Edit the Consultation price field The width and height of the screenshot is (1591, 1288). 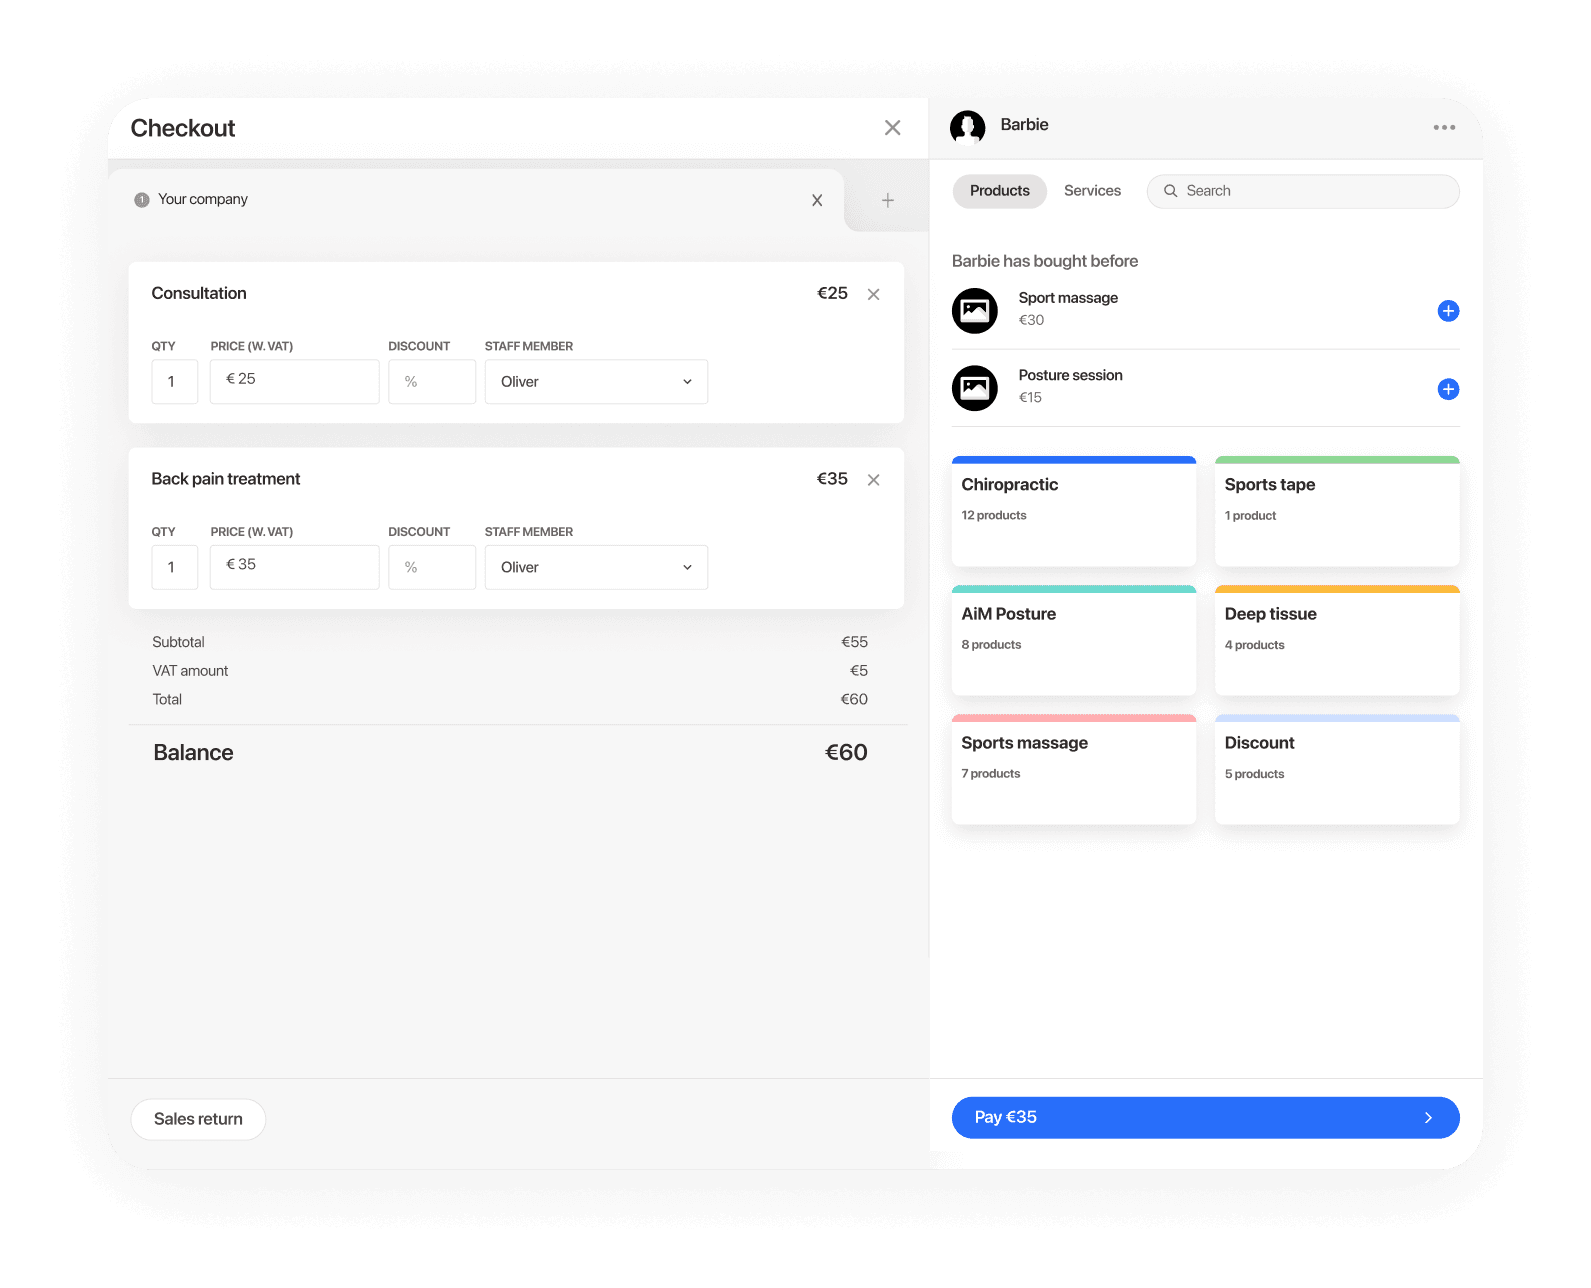coord(294,382)
